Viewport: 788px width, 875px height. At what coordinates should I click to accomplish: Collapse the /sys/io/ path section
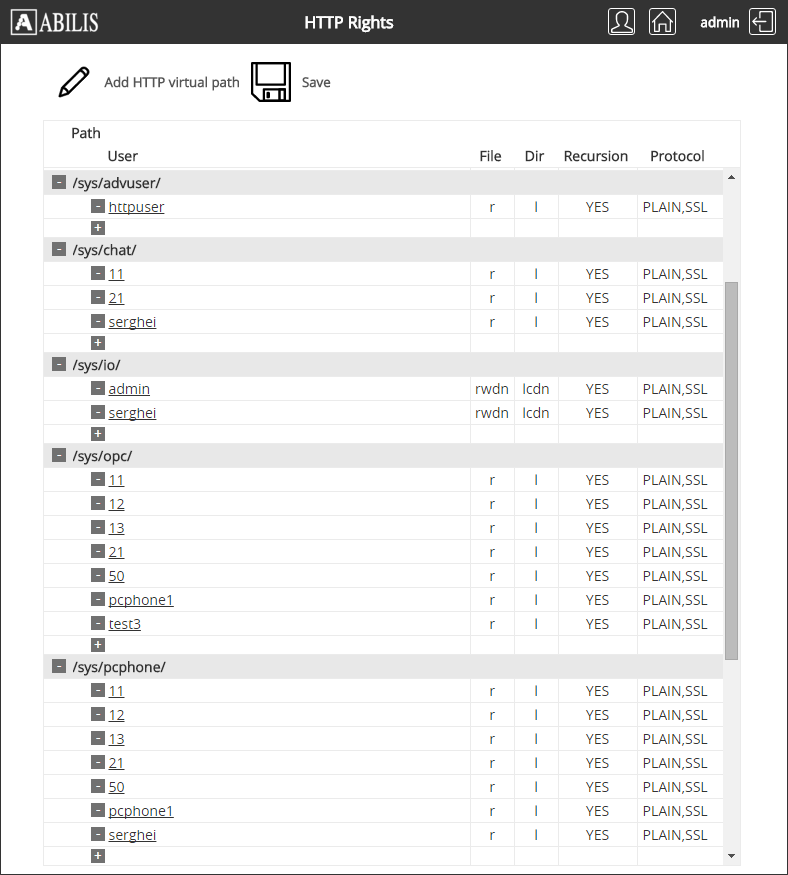point(59,364)
